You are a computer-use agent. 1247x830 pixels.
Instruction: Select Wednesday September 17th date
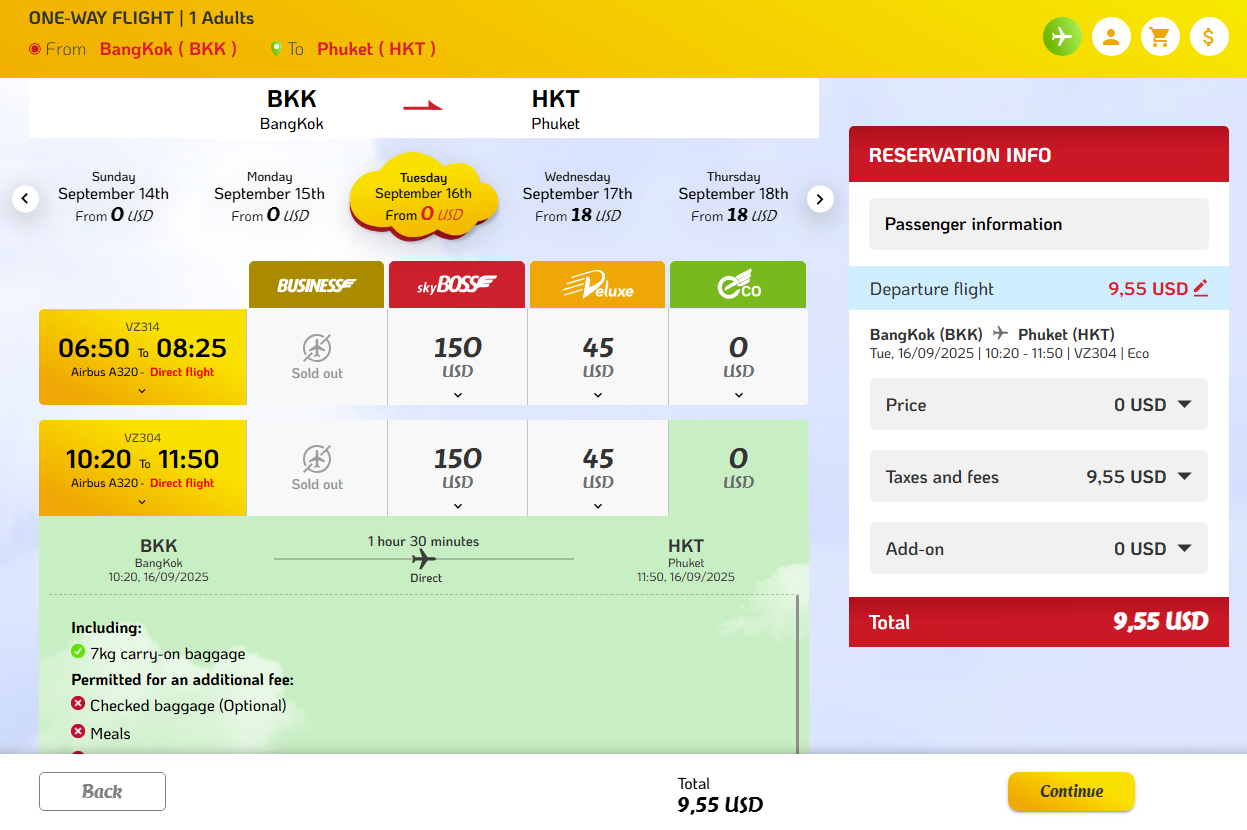click(577, 196)
